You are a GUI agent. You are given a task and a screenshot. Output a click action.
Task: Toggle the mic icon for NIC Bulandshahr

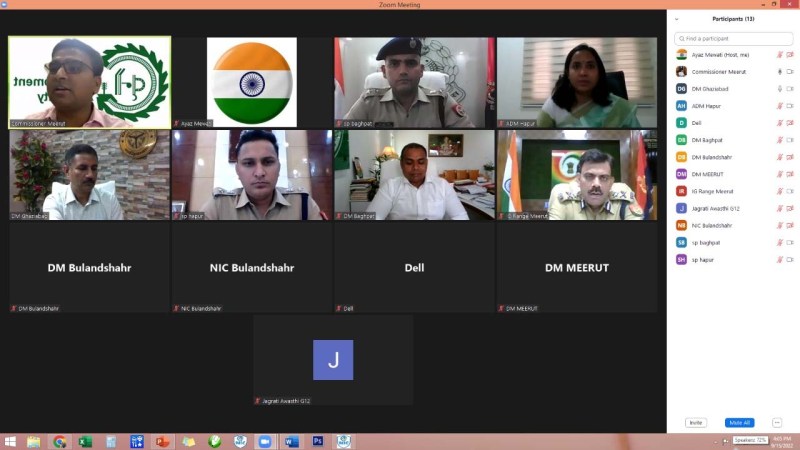click(779, 225)
